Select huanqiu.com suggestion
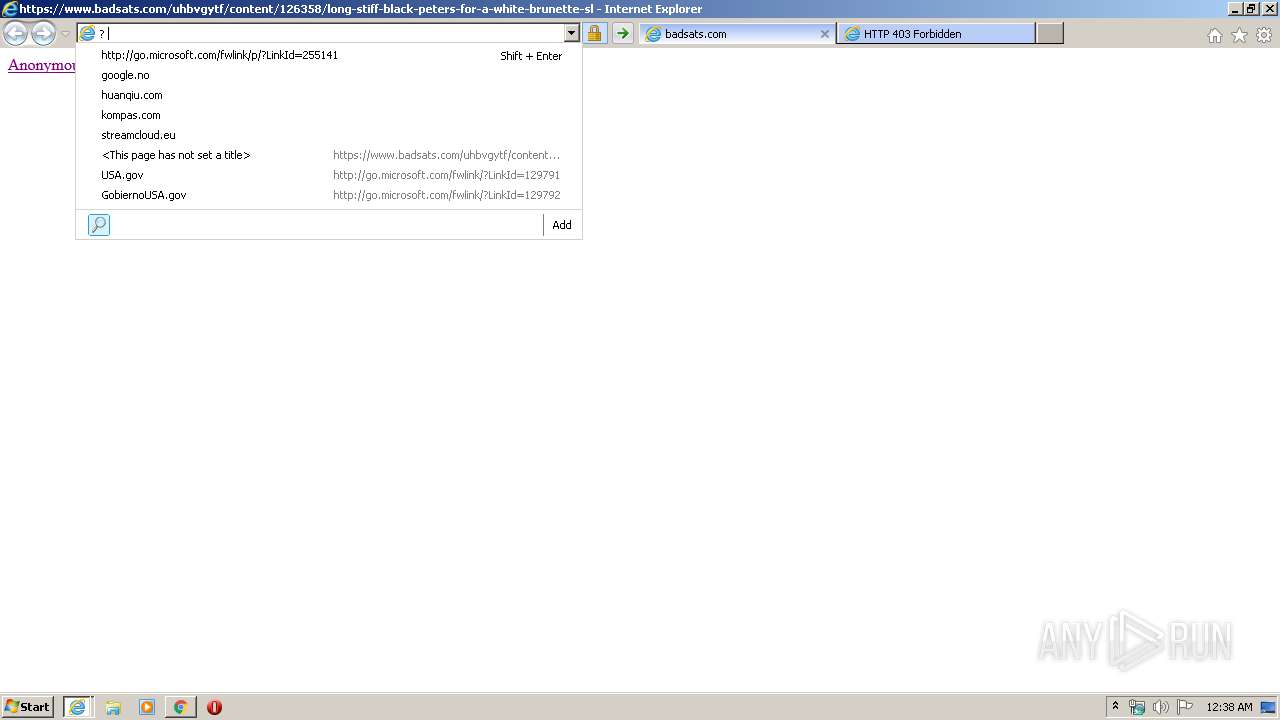Screen dimensions: 1280x720 329,95
